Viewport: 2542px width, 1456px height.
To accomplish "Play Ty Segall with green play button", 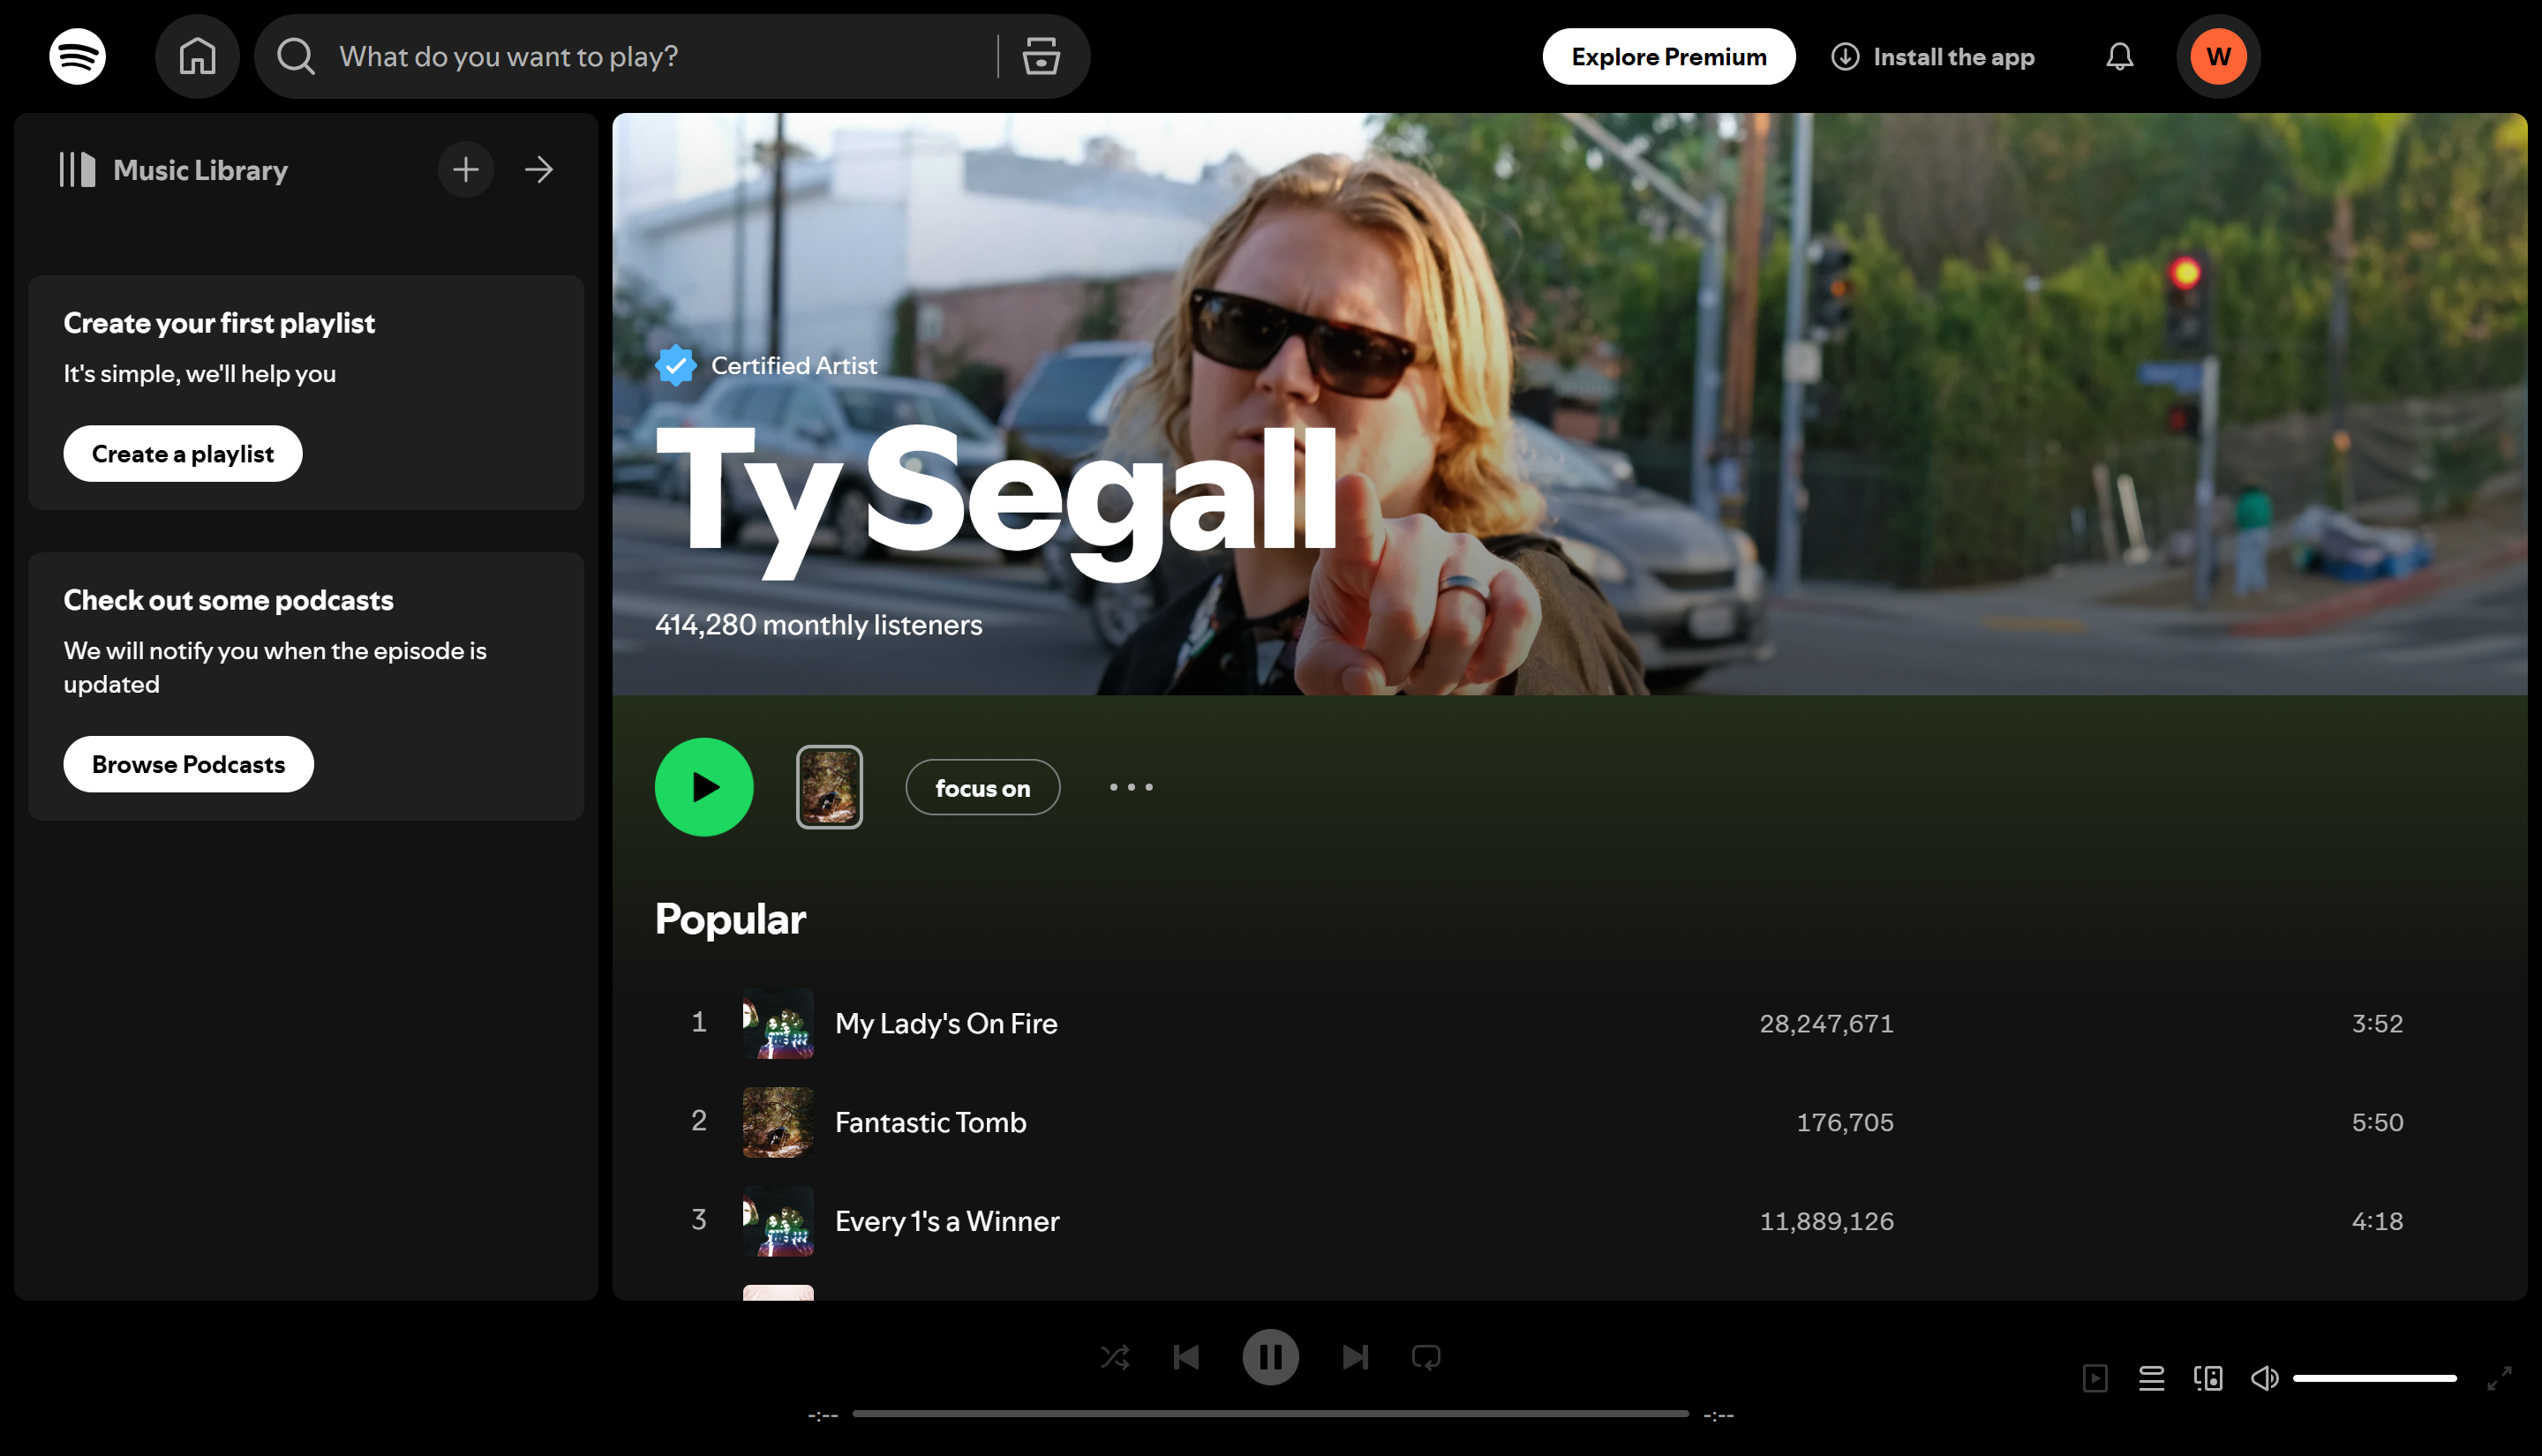I will click(x=704, y=788).
